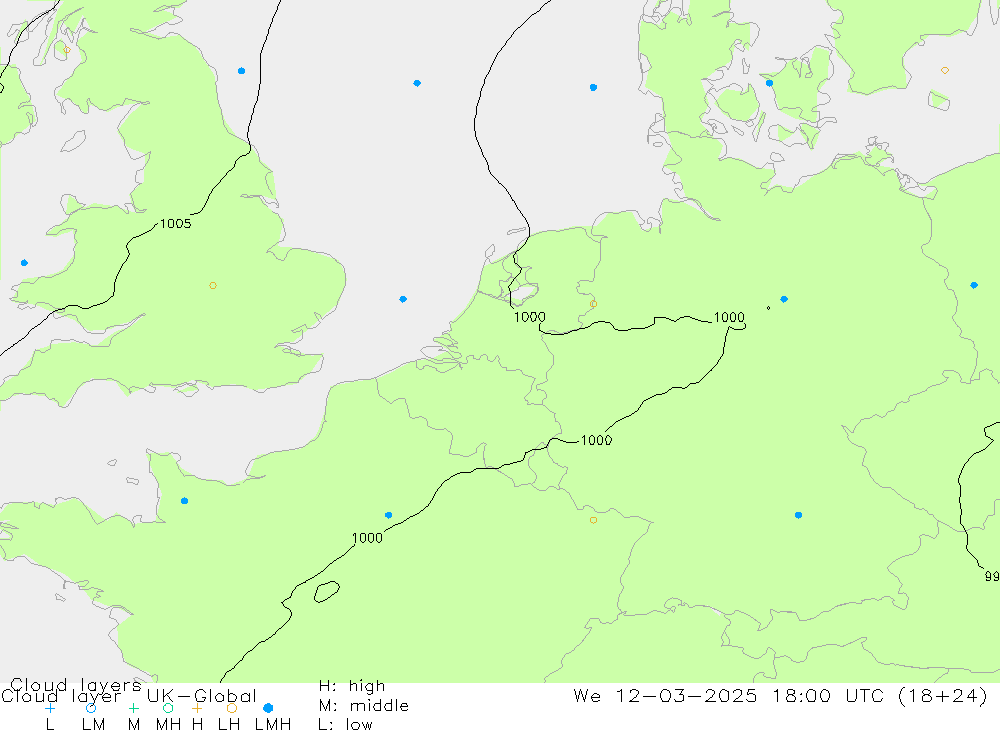Image resolution: width=1000 pixels, height=733 pixels.
Task: Select the blue marker off the East Anglia coast
Action: [403, 299]
